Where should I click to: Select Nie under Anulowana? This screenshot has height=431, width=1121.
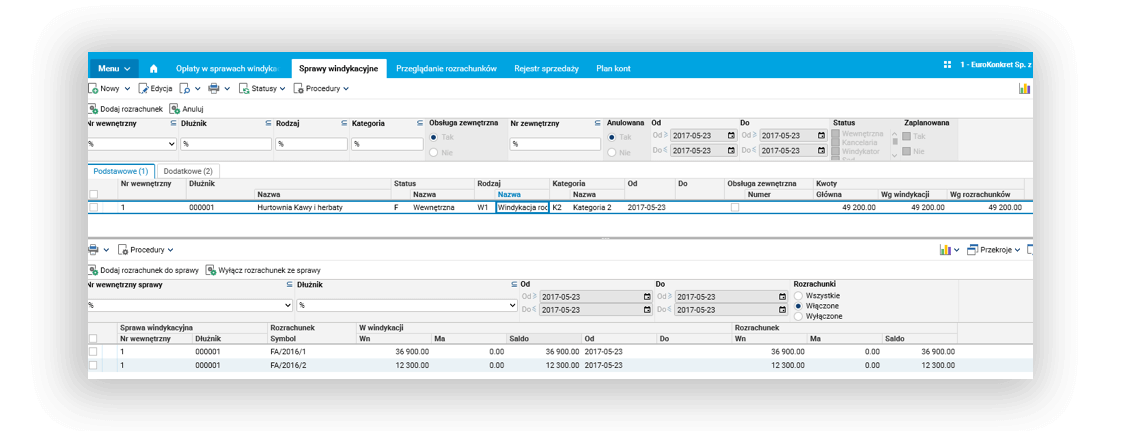point(611,152)
